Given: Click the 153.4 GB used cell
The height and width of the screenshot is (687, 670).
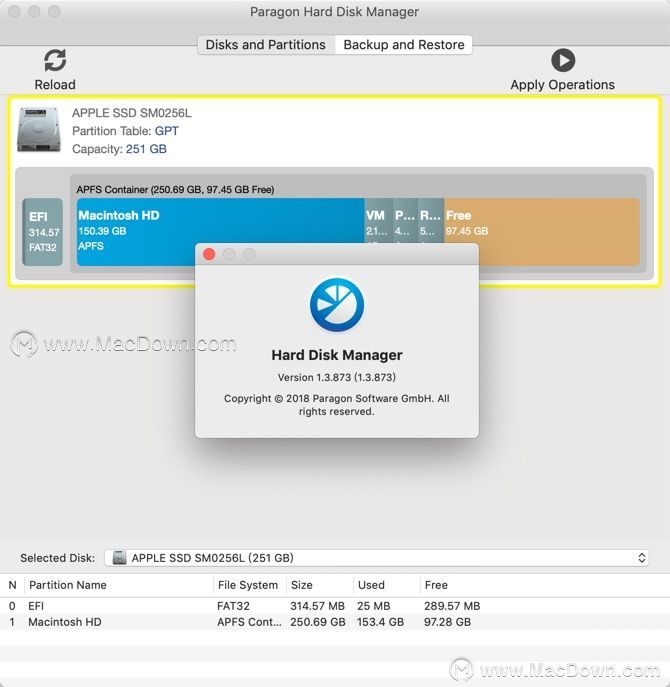Looking at the screenshot, I should point(380,622).
